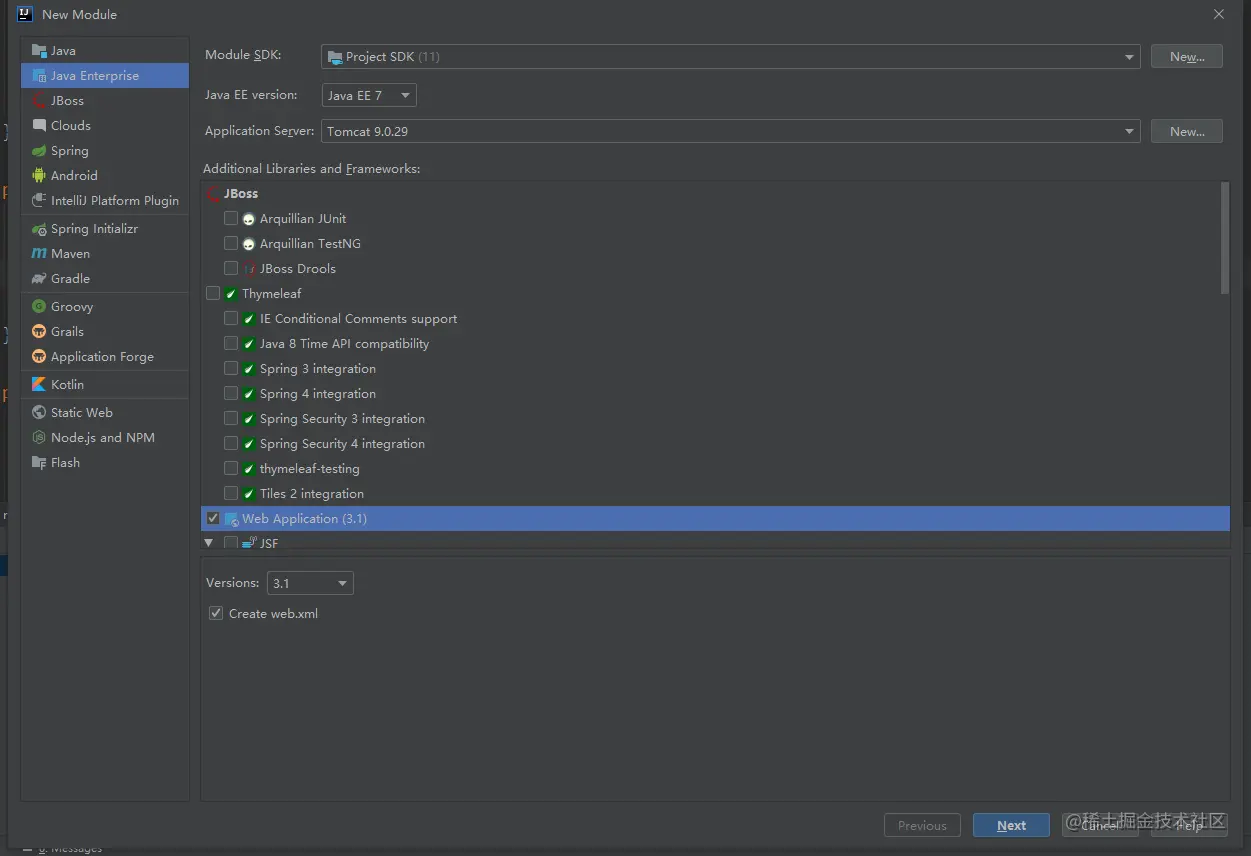
Task: Click the JBoss icon in sidebar
Action: [39, 100]
